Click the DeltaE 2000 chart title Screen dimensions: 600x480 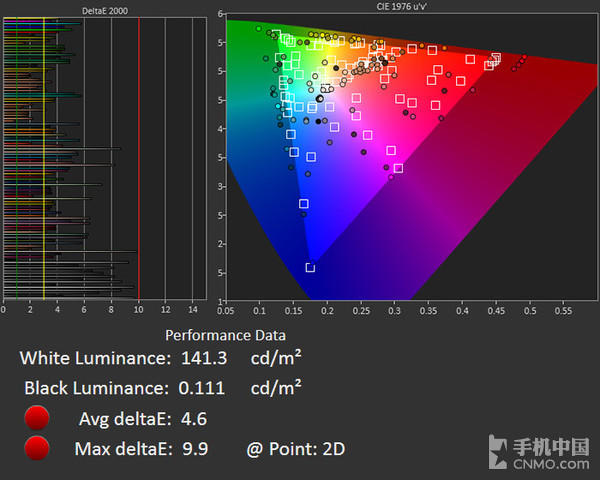pos(105,11)
